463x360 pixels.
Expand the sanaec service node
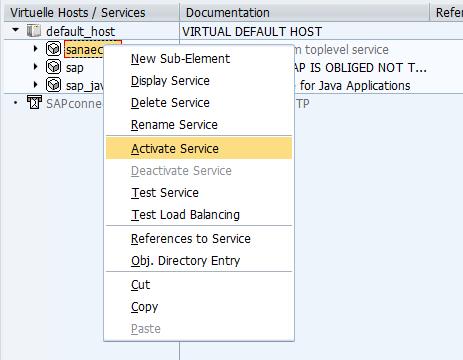pos(36,49)
